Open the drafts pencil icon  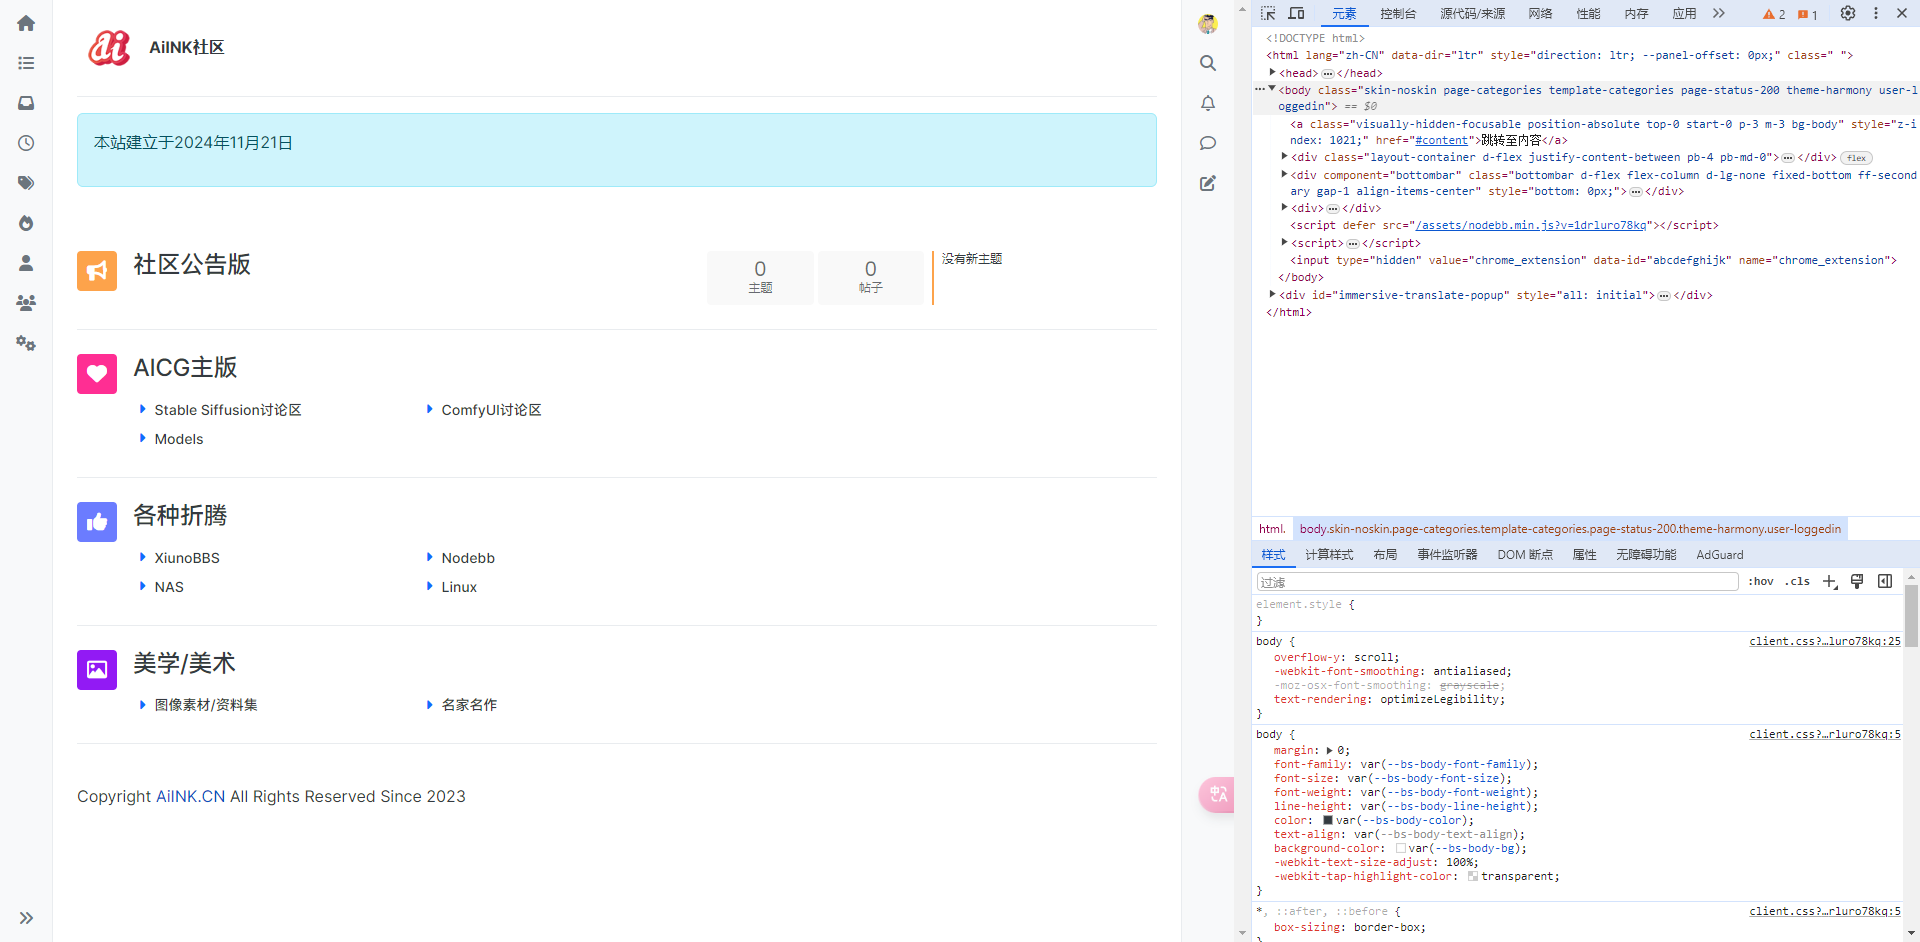(1208, 183)
